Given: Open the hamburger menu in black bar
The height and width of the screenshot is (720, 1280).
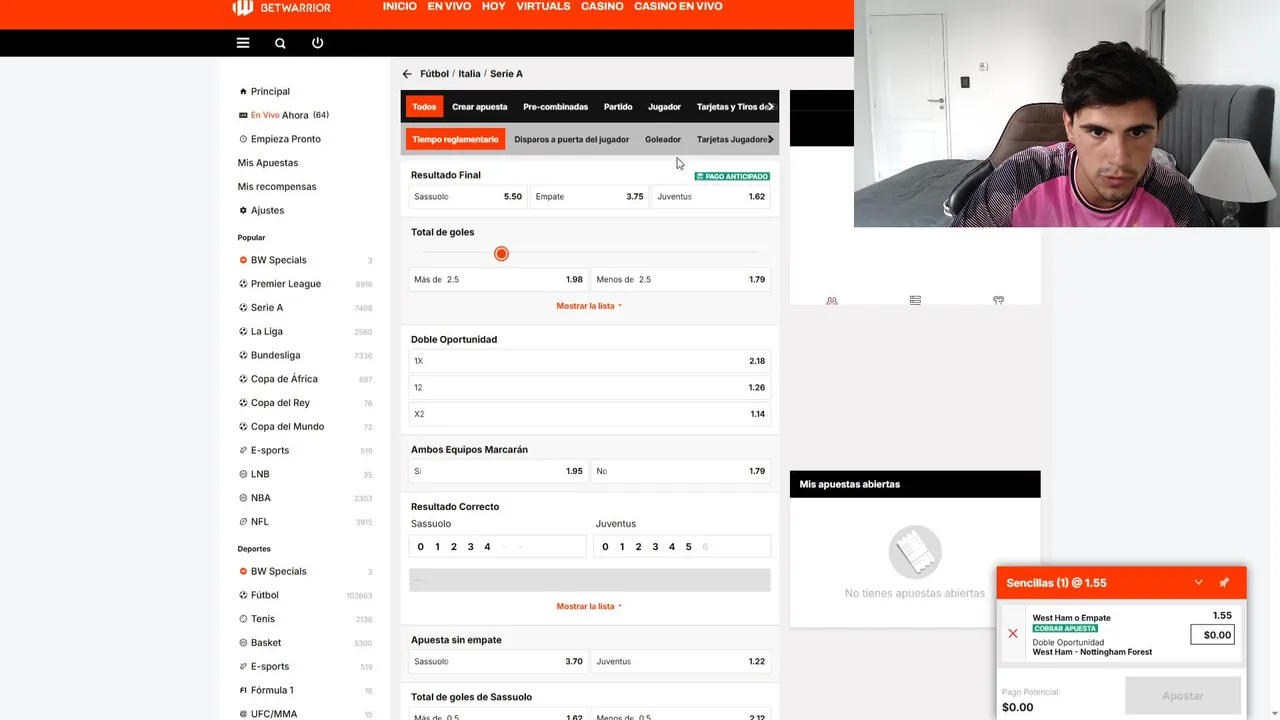Looking at the screenshot, I should click(x=243, y=43).
